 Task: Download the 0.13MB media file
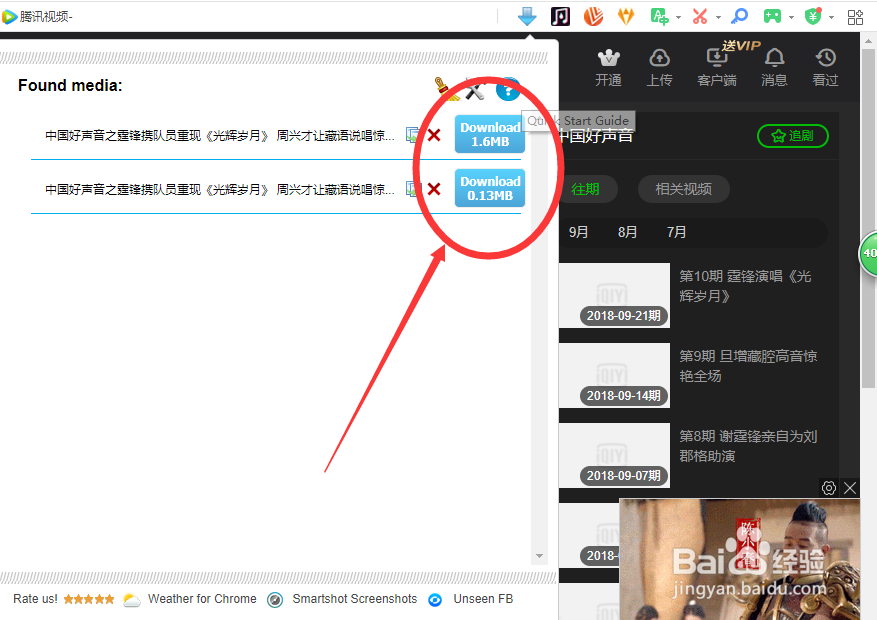click(x=490, y=188)
